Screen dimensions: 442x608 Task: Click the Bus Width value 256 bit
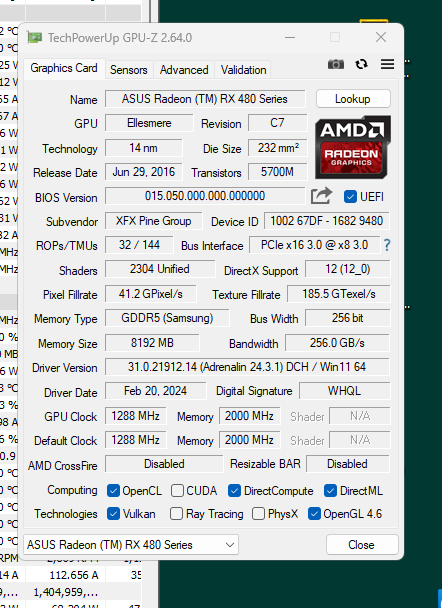click(x=347, y=318)
